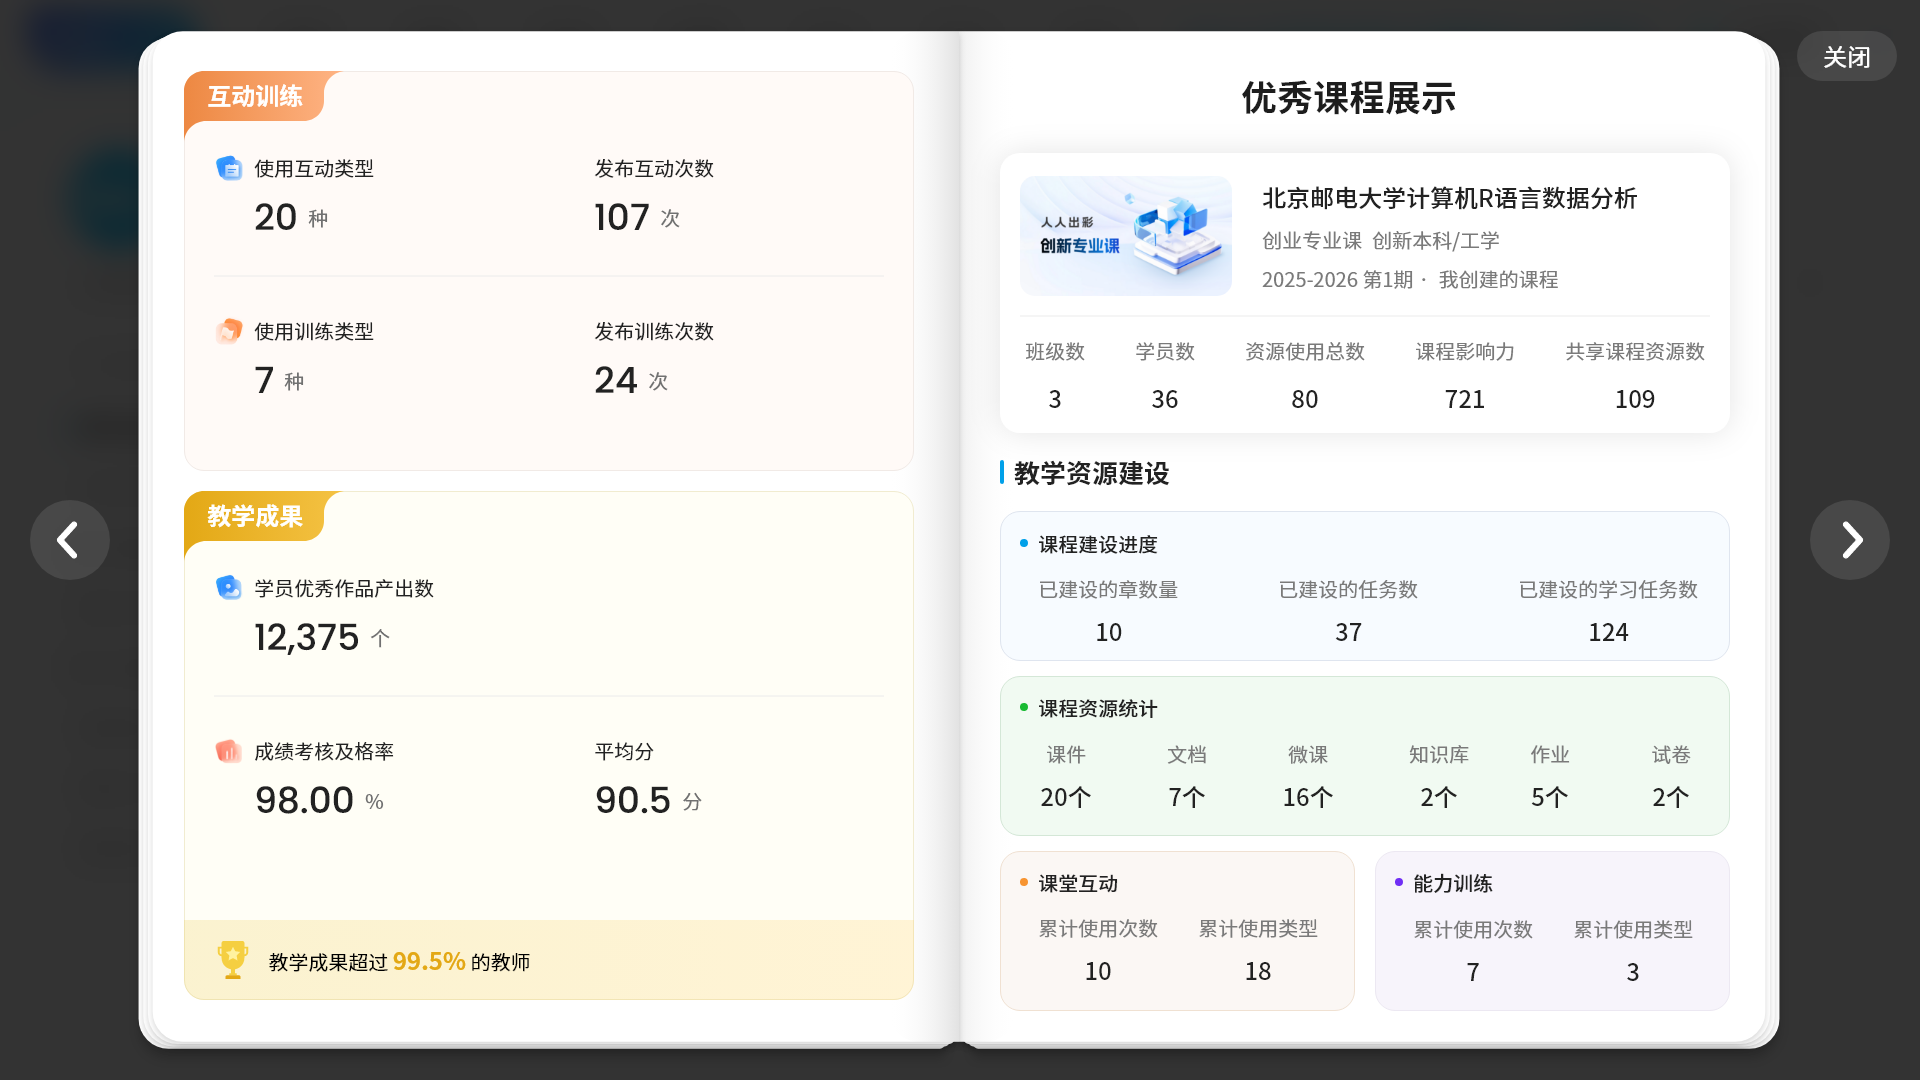1920x1080 pixels.
Task: Click the 能力训练 card title
Action: click(x=1453, y=883)
